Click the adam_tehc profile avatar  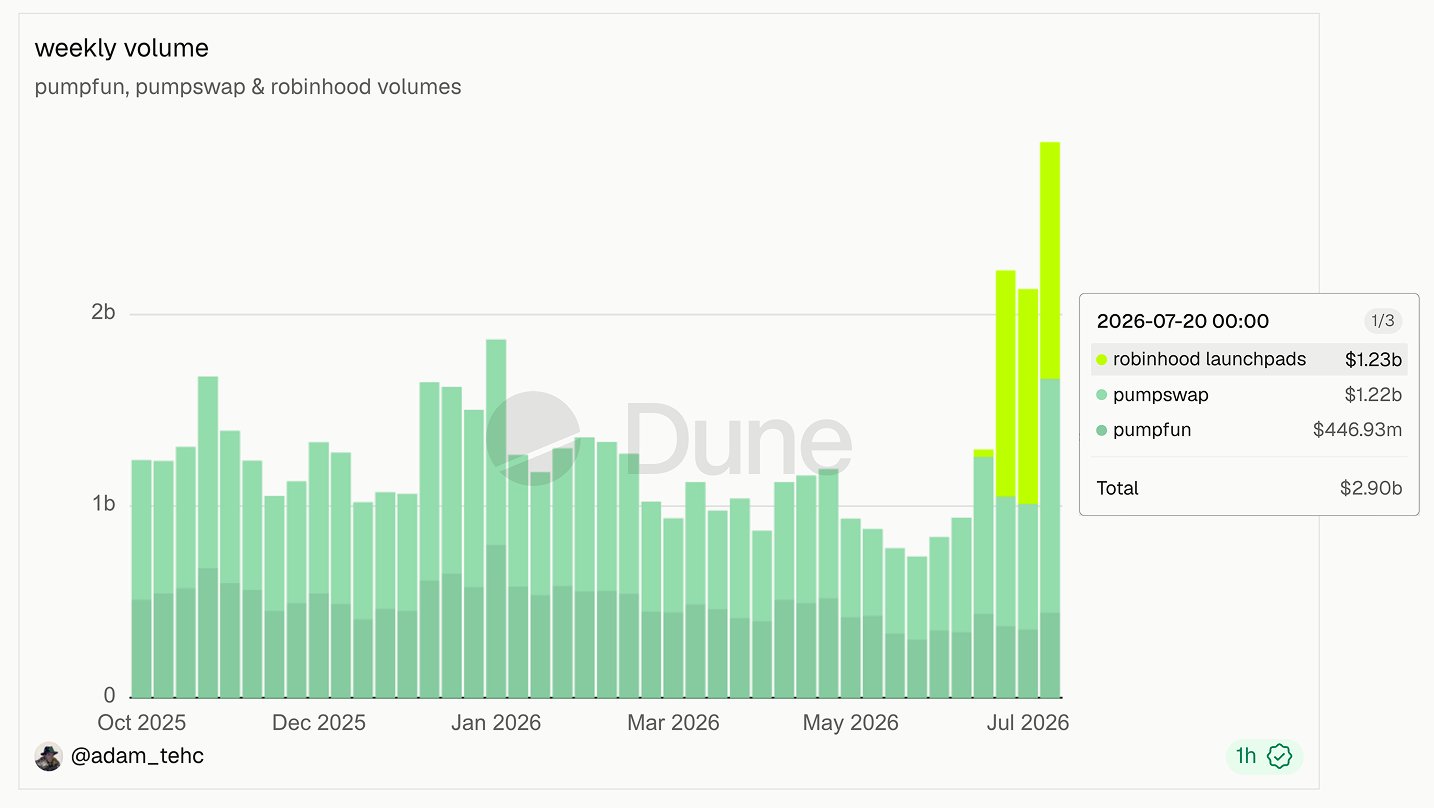coord(48,756)
